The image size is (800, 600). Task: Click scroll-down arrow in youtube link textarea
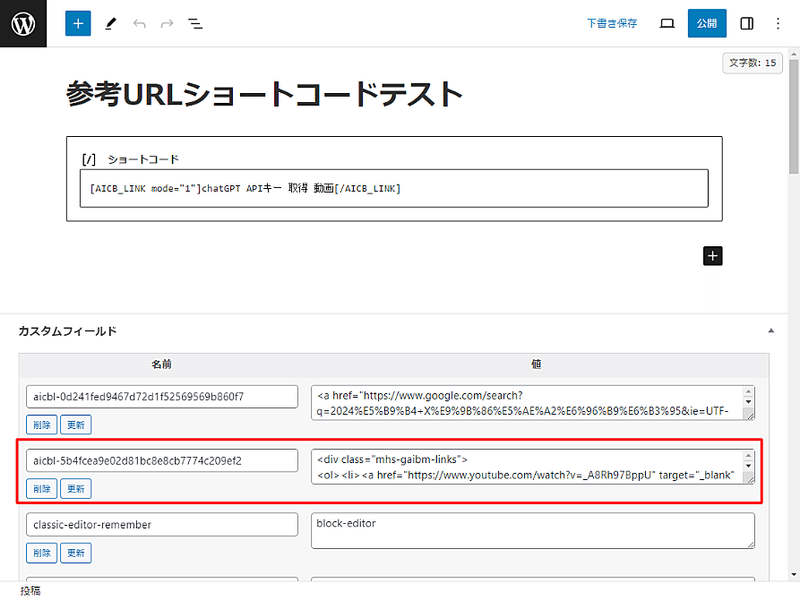coord(748,465)
